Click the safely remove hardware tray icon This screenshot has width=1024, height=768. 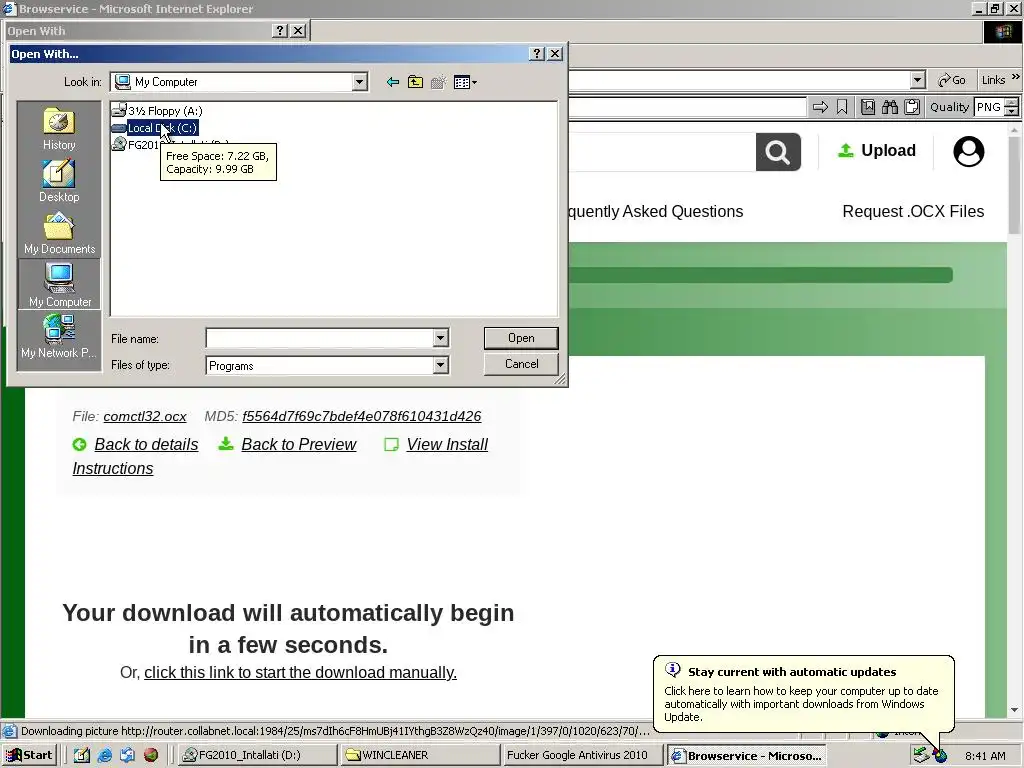921,756
